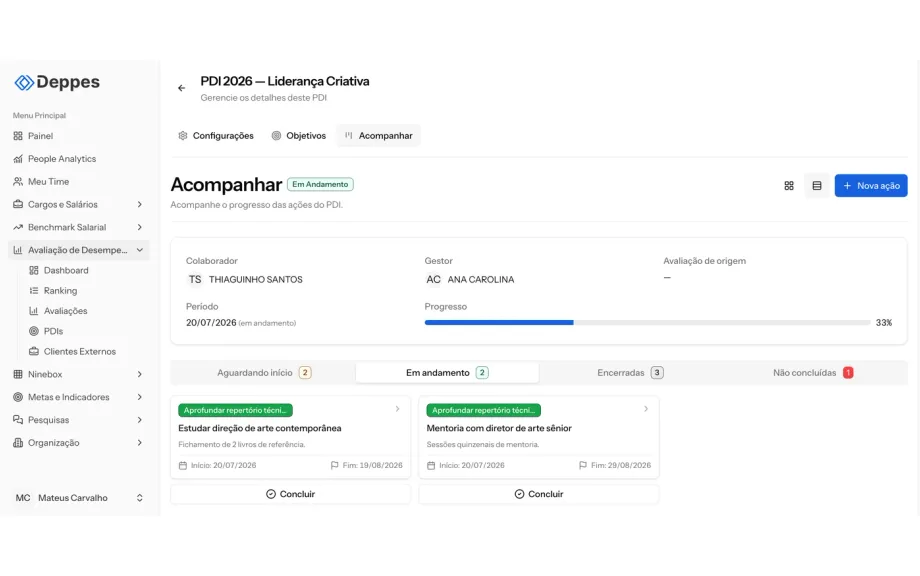The width and height of the screenshot is (920, 576).
Task: Open the Objetivos tab
Action: pos(299,135)
